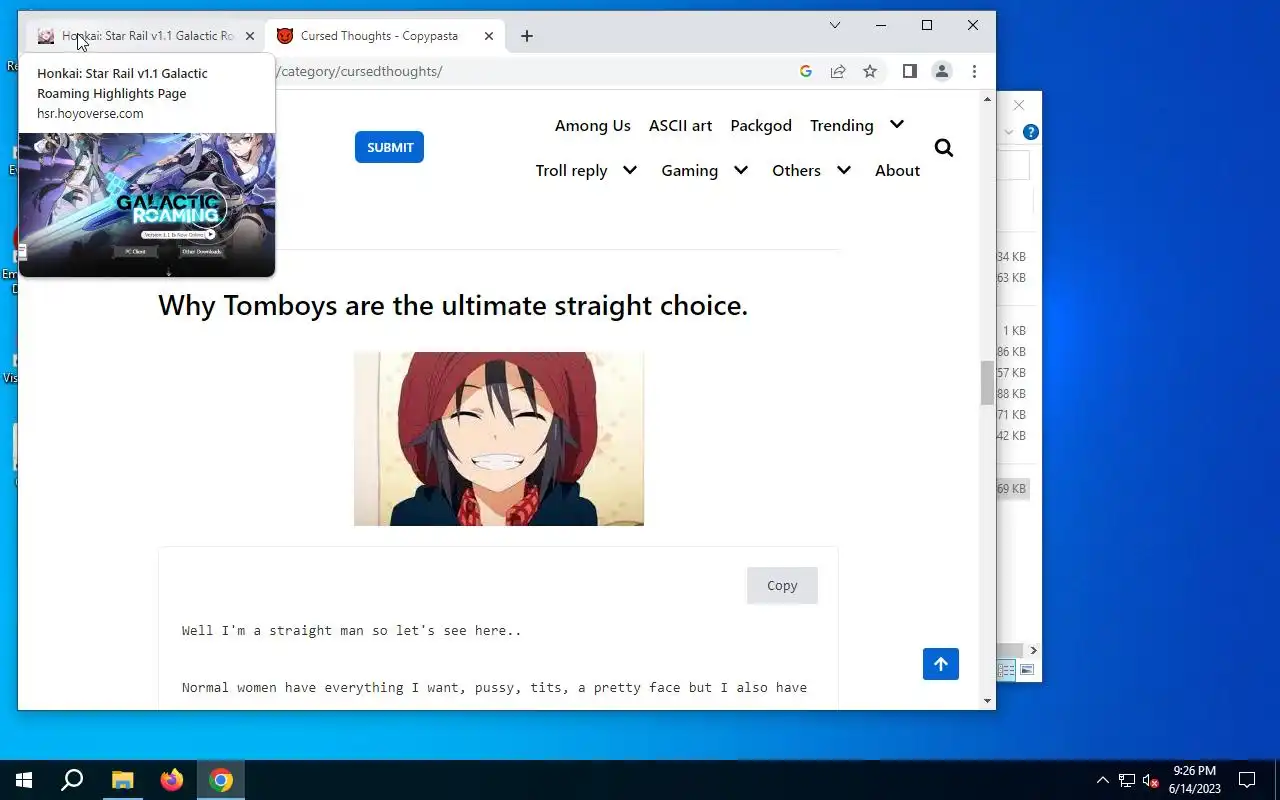
Task: Open Trending menu item
Action: pos(842,125)
